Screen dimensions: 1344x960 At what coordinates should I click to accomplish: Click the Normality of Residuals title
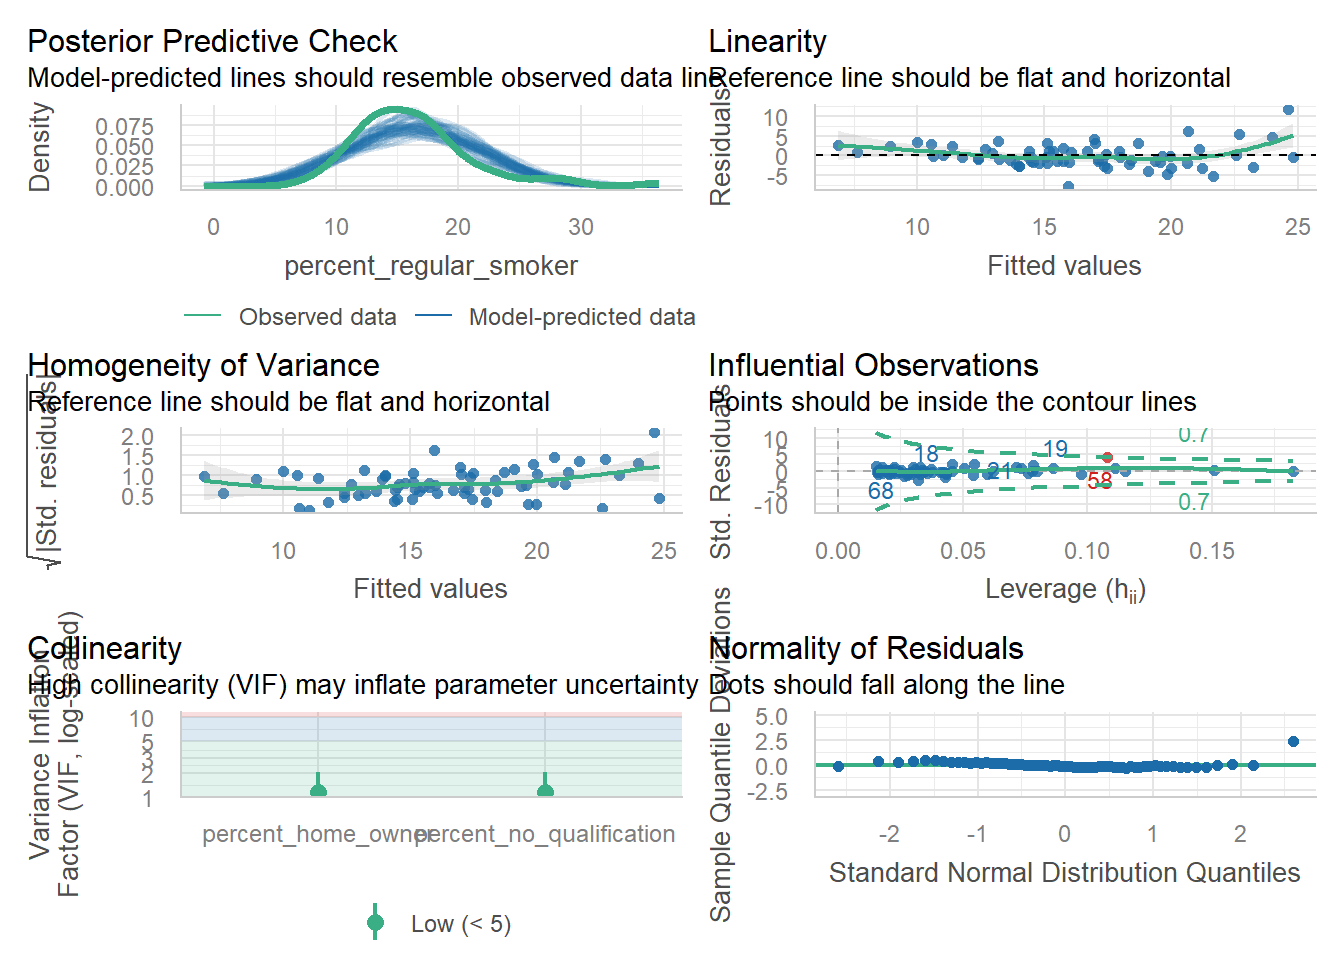[x=866, y=649]
